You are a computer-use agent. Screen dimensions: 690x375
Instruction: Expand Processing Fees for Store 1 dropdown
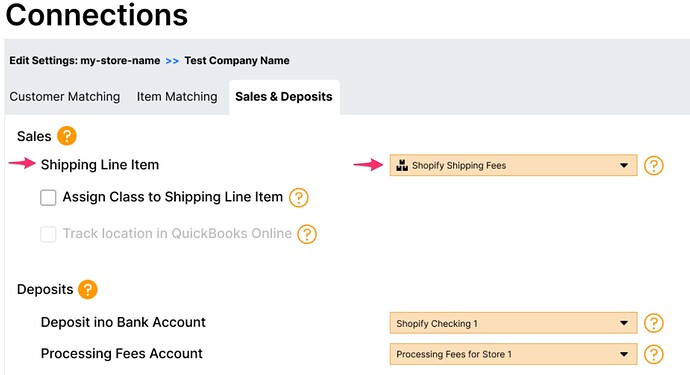pyautogui.click(x=513, y=354)
